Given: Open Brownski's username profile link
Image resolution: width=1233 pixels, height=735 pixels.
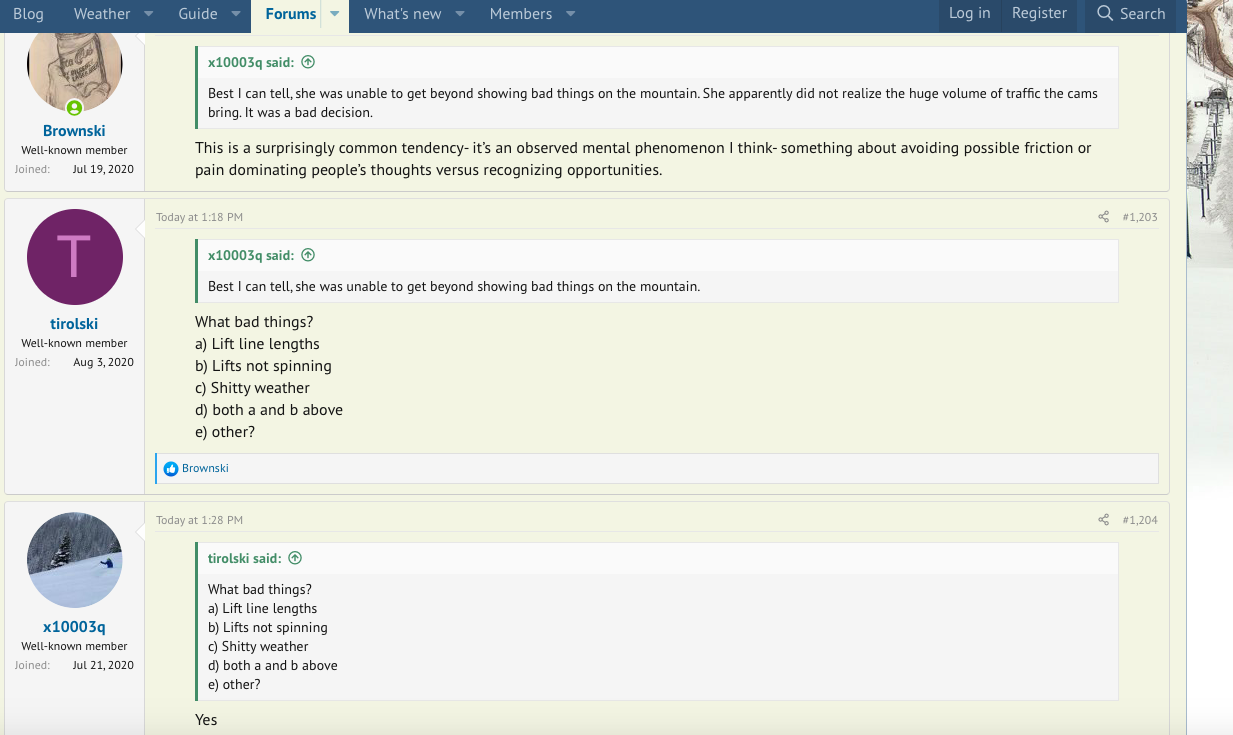Looking at the screenshot, I should click(x=74, y=131).
